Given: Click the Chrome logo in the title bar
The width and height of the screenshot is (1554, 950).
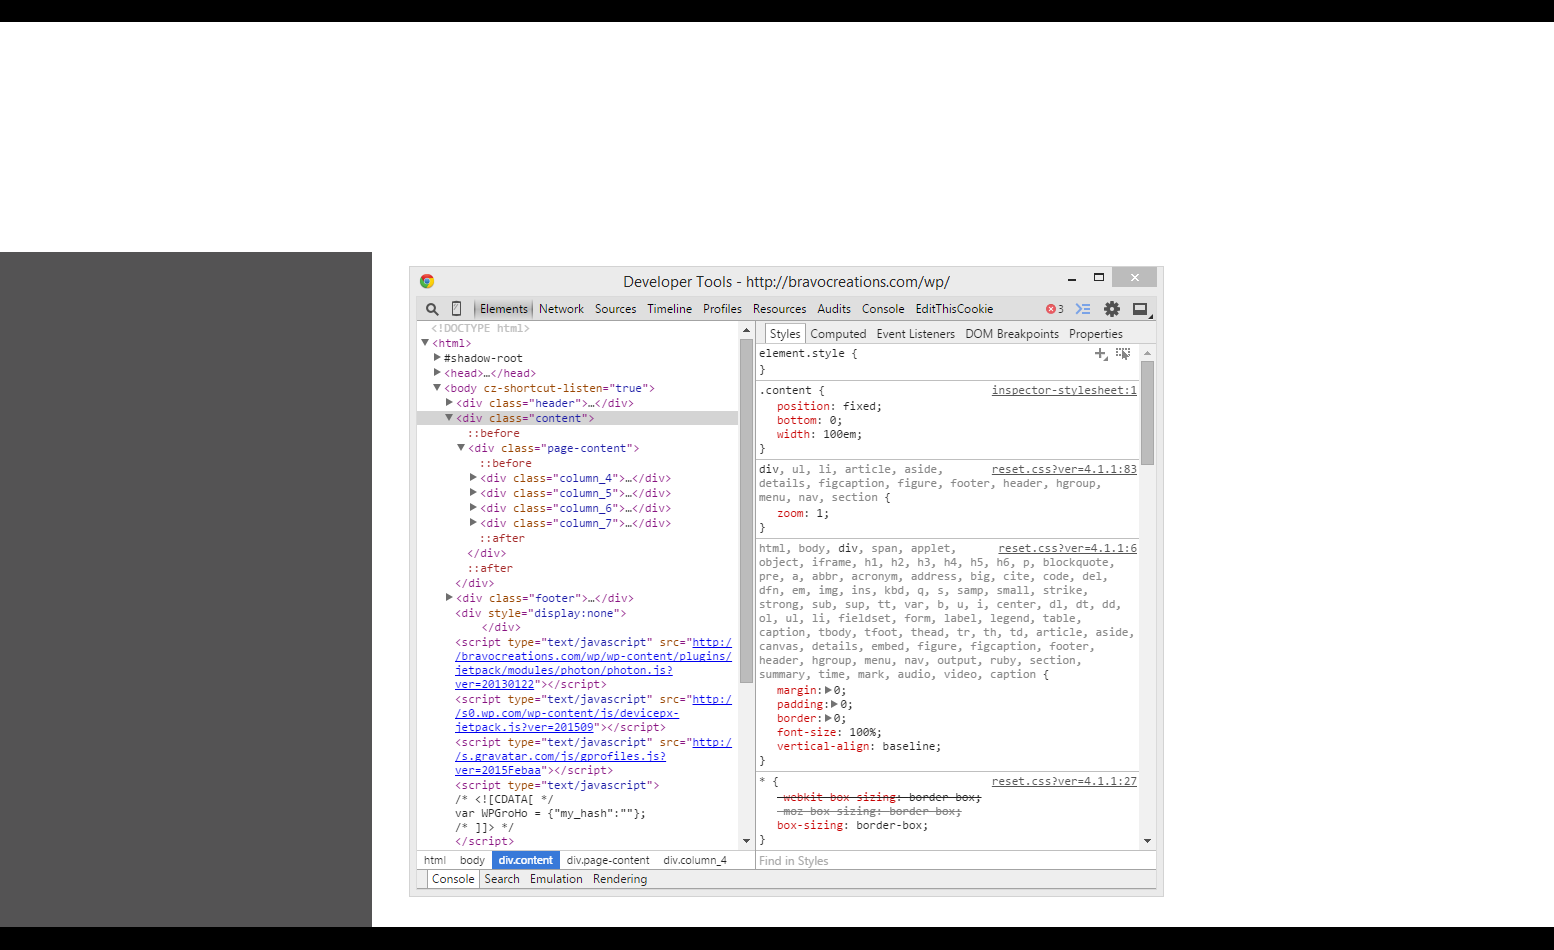Looking at the screenshot, I should pyautogui.click(x=427, y=281).
